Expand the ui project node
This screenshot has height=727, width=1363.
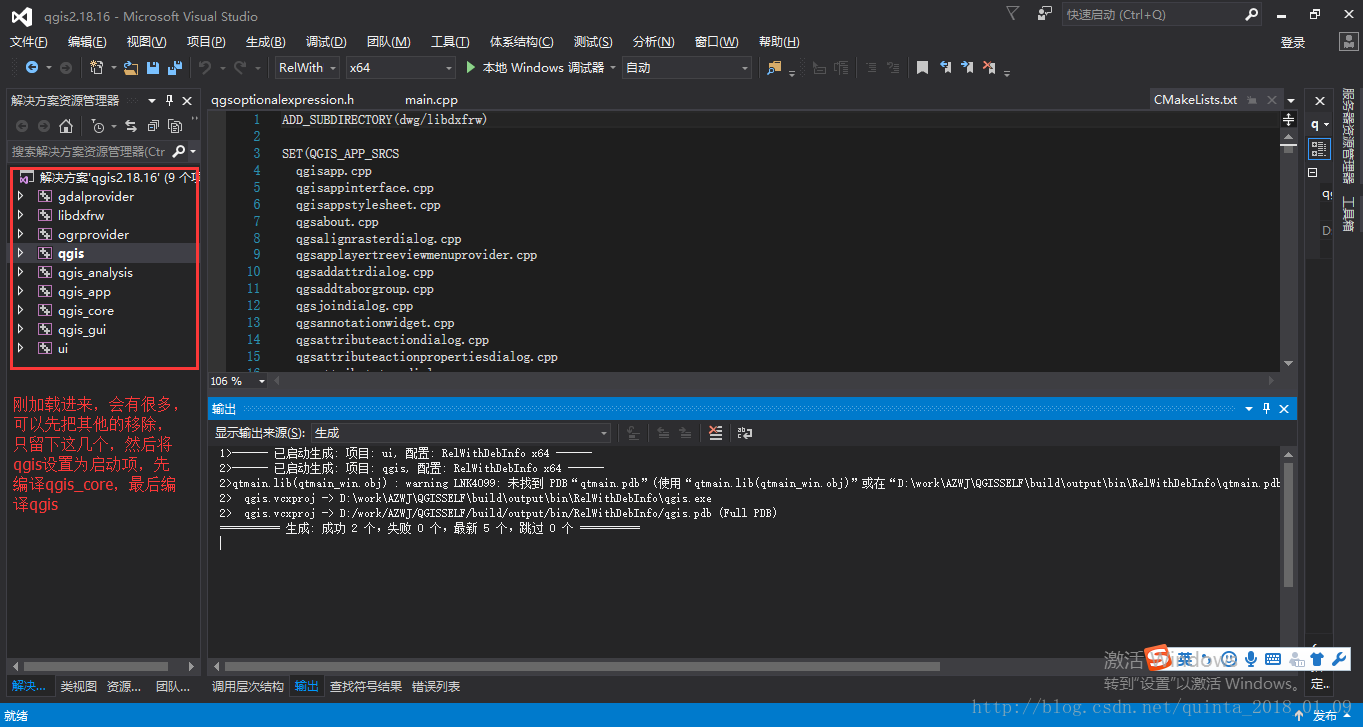coord(20,349)
